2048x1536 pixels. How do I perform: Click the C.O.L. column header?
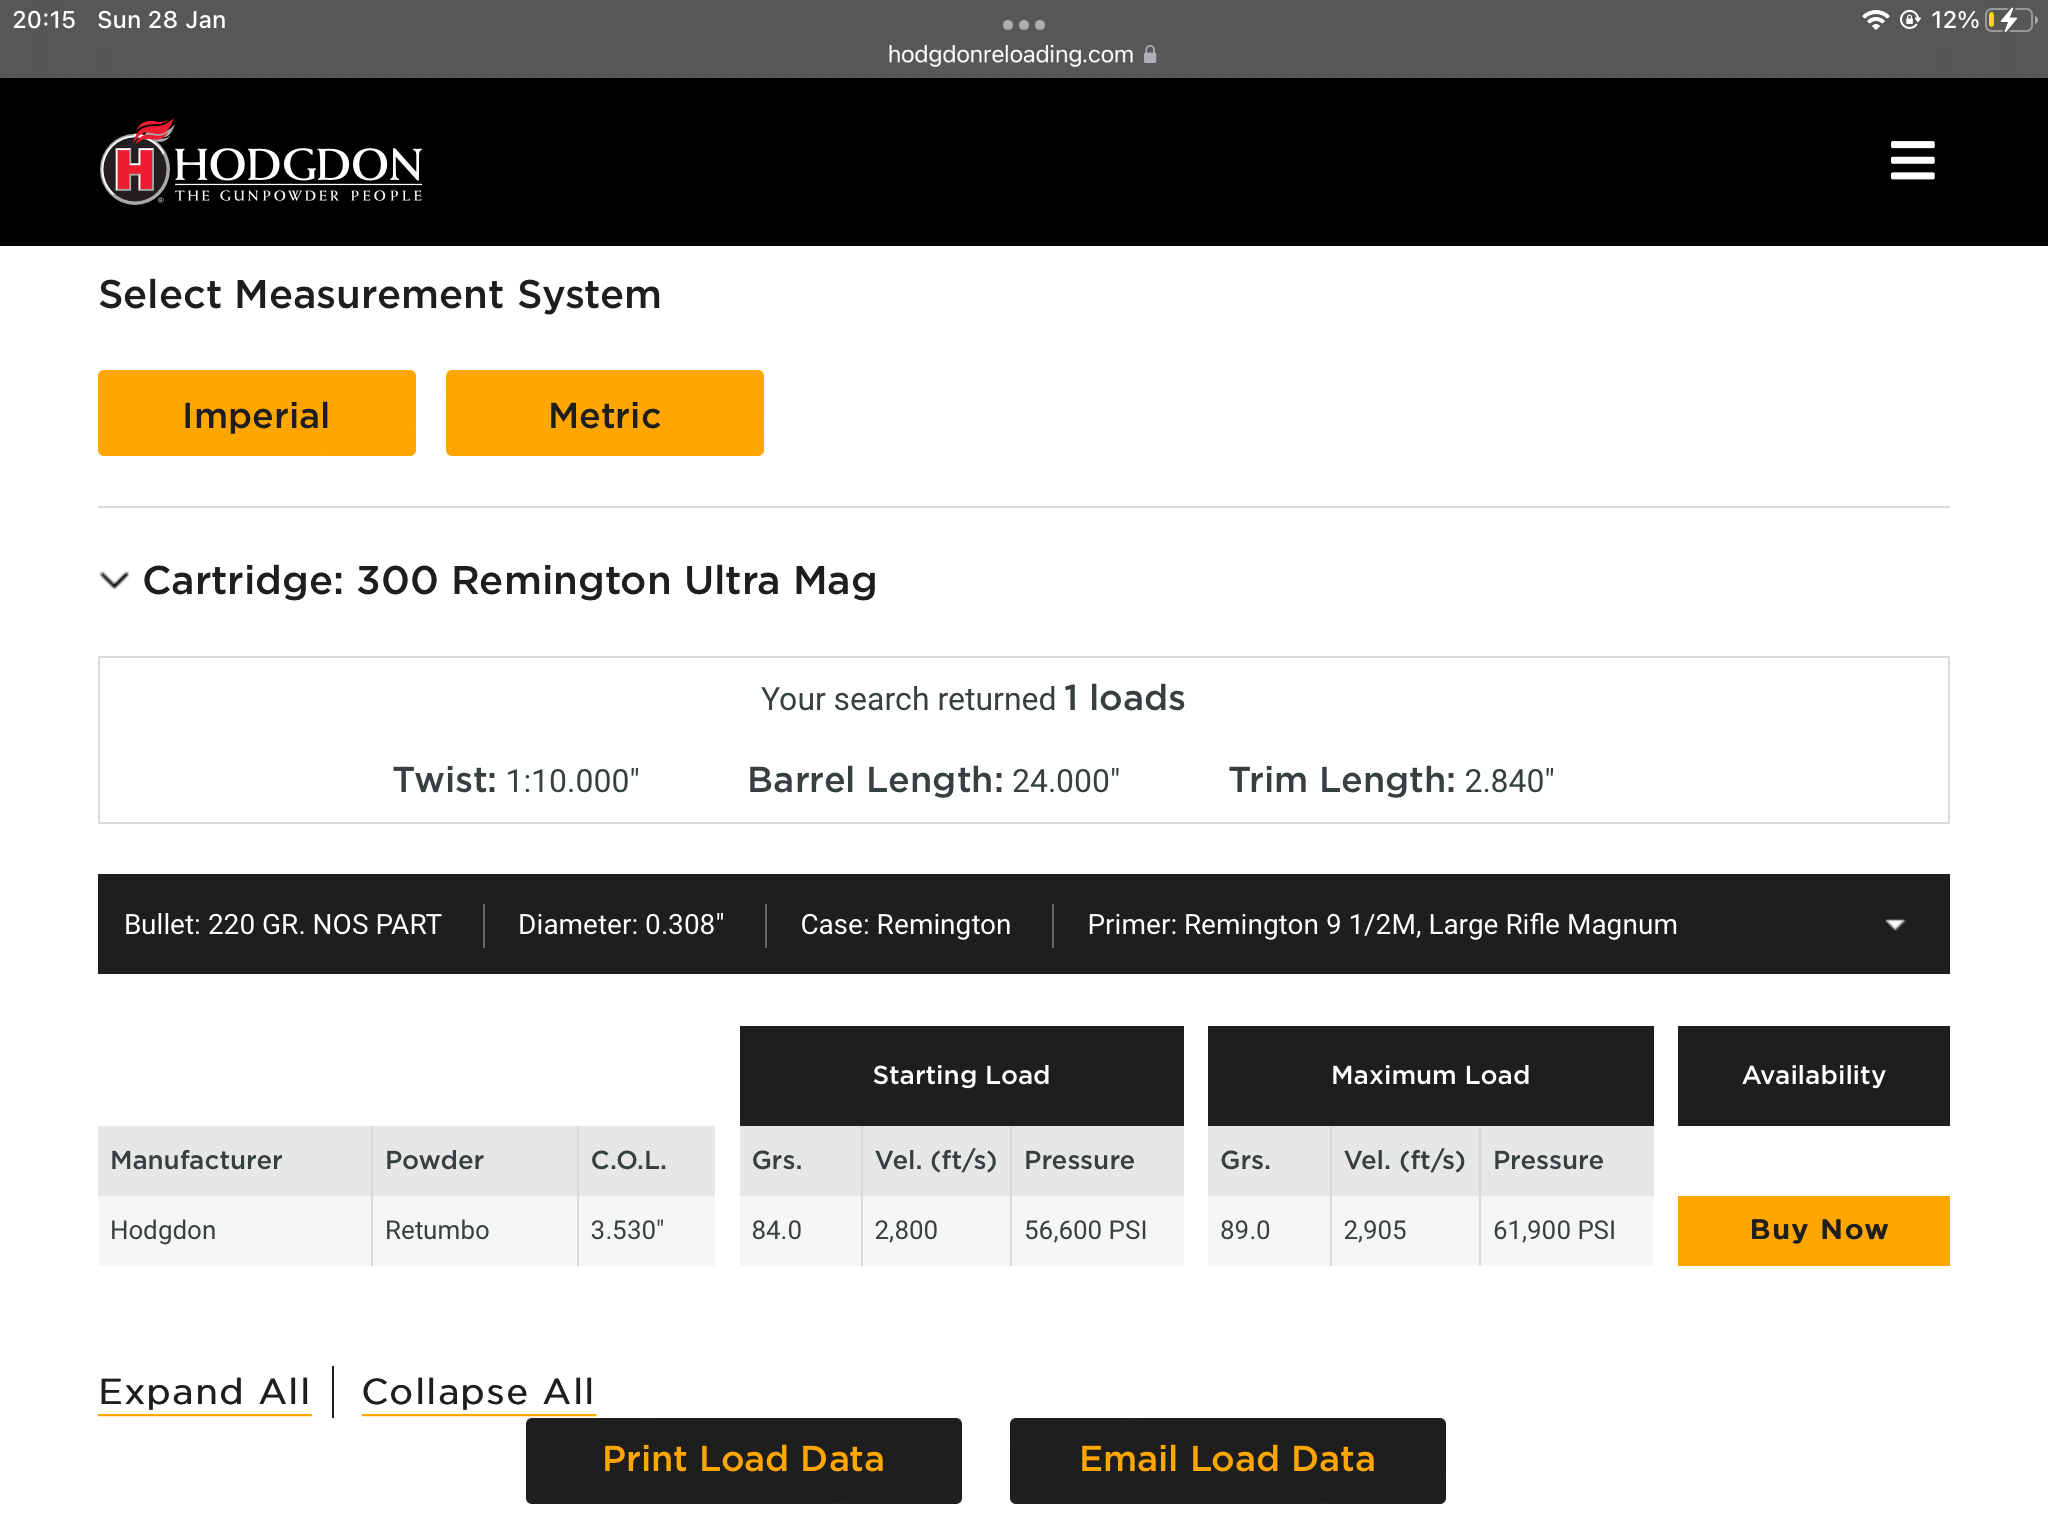[647, 1160]
